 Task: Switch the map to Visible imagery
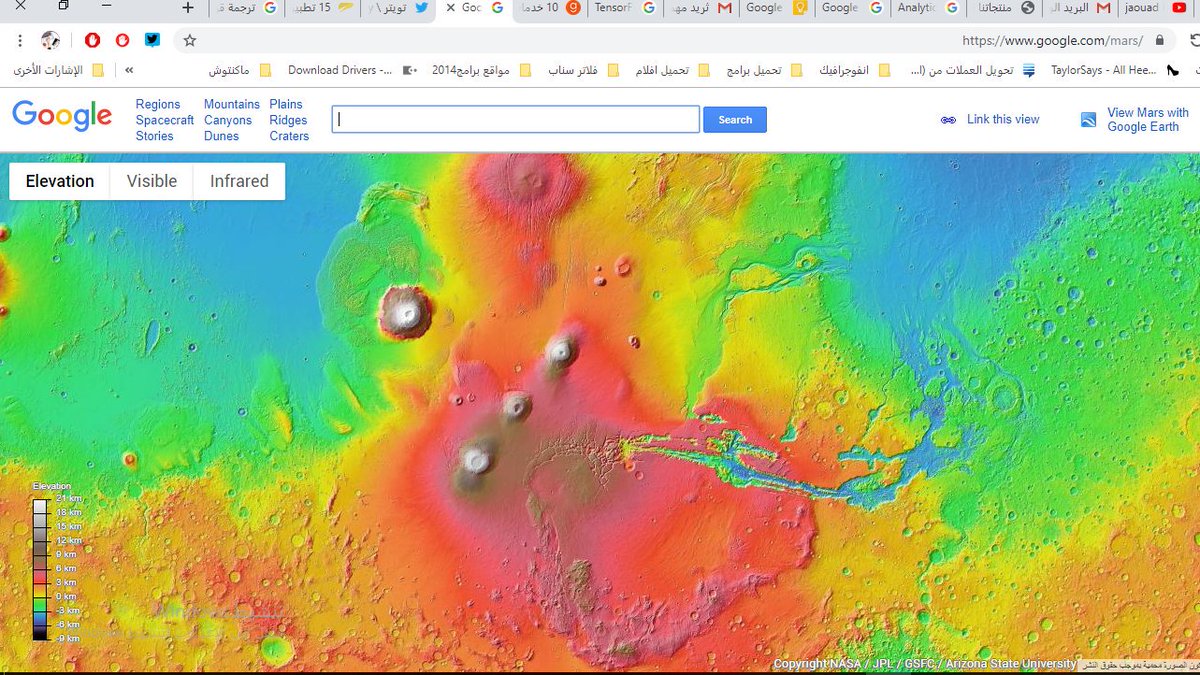click(151, 181)
